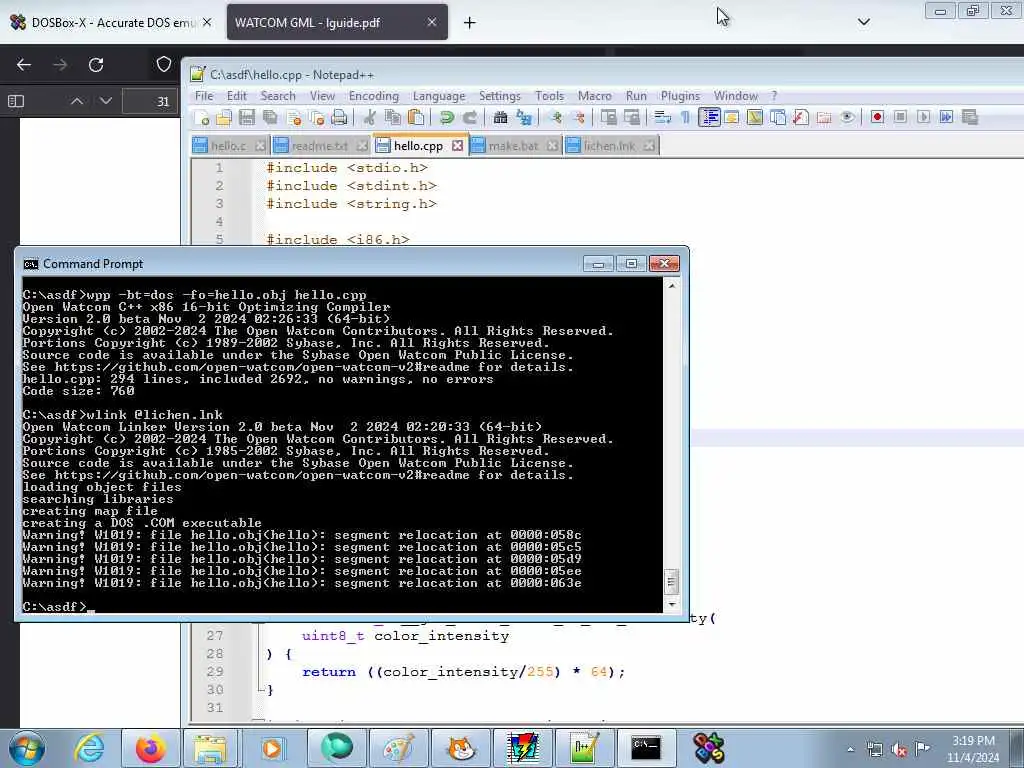Open the Windows Start button
1024x768 pixels.
coord(27,749)
